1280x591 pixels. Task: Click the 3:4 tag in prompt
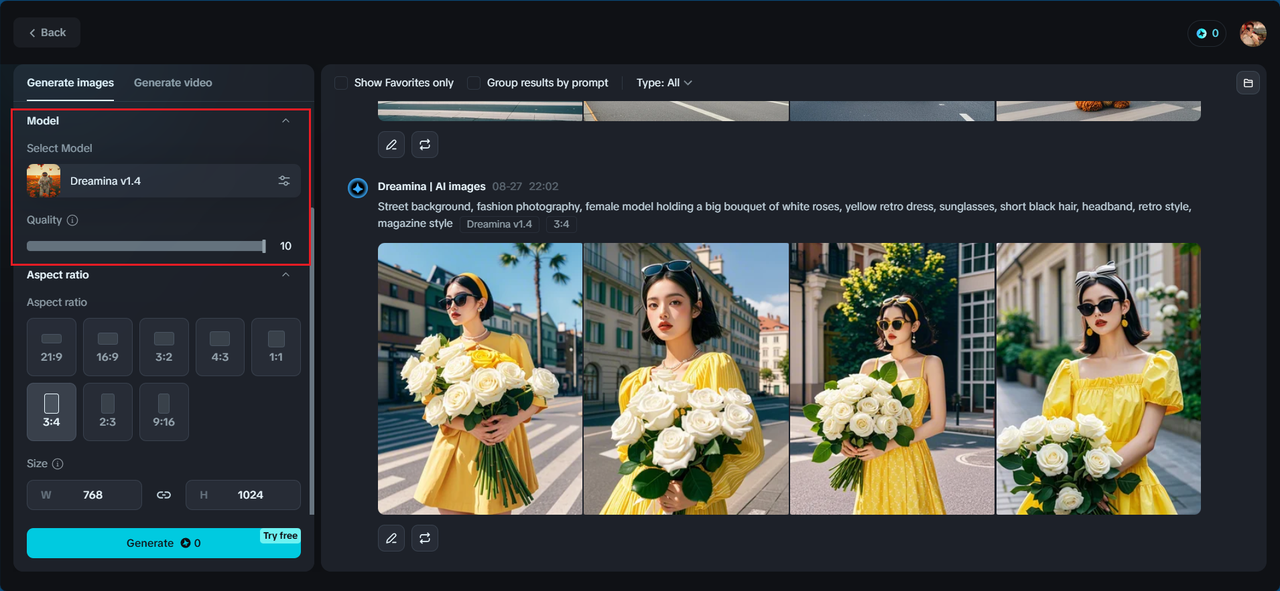pyautogui.click(x=561, y=224)
